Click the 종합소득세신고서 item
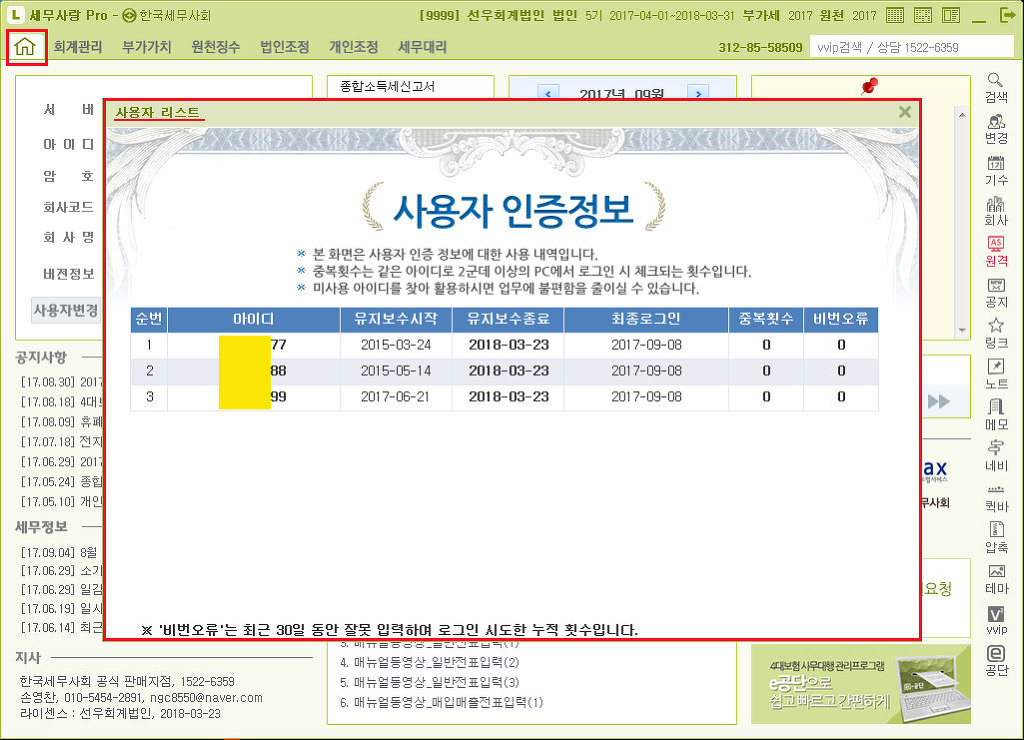The width and height of the screenshot is (1024, 740). click(387, 86)
